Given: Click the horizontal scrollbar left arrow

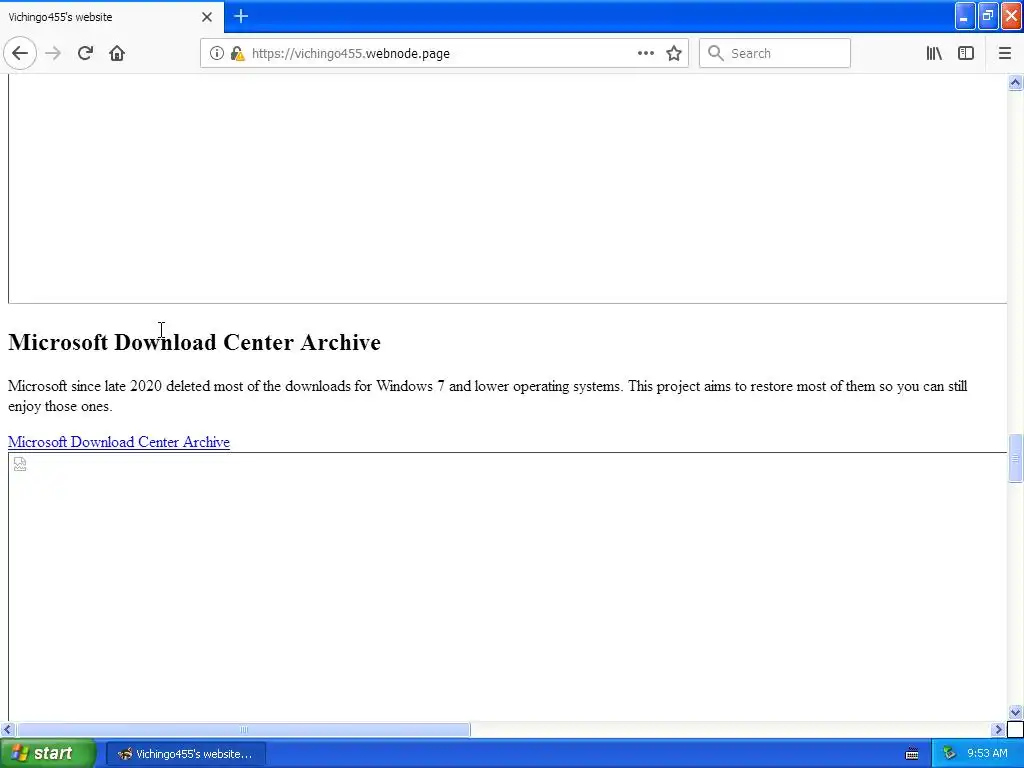Looking at the screenshot, I should (7, 729).
